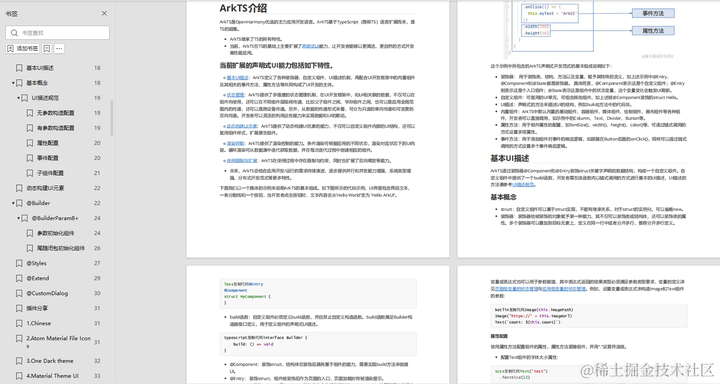Click the bookmark icon button beside 添加书签
Viewport: 720px width, 384px height.
click(x=46, y=48)
